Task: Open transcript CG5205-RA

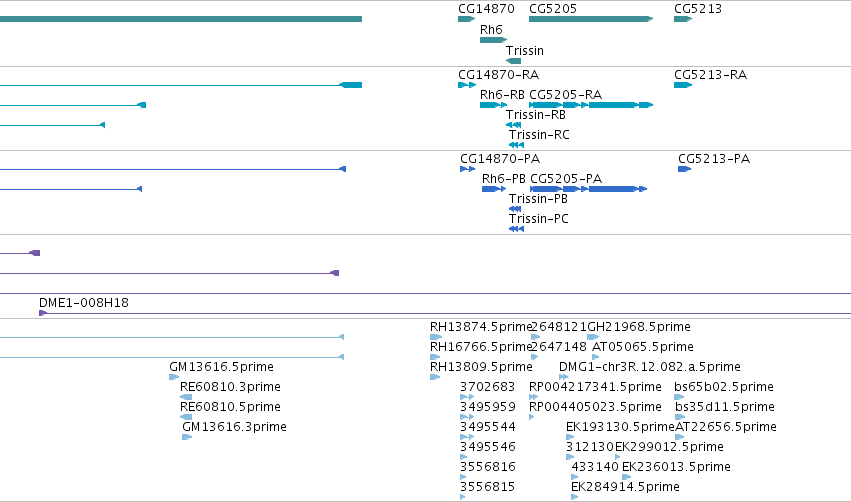Action: [566, 95]
